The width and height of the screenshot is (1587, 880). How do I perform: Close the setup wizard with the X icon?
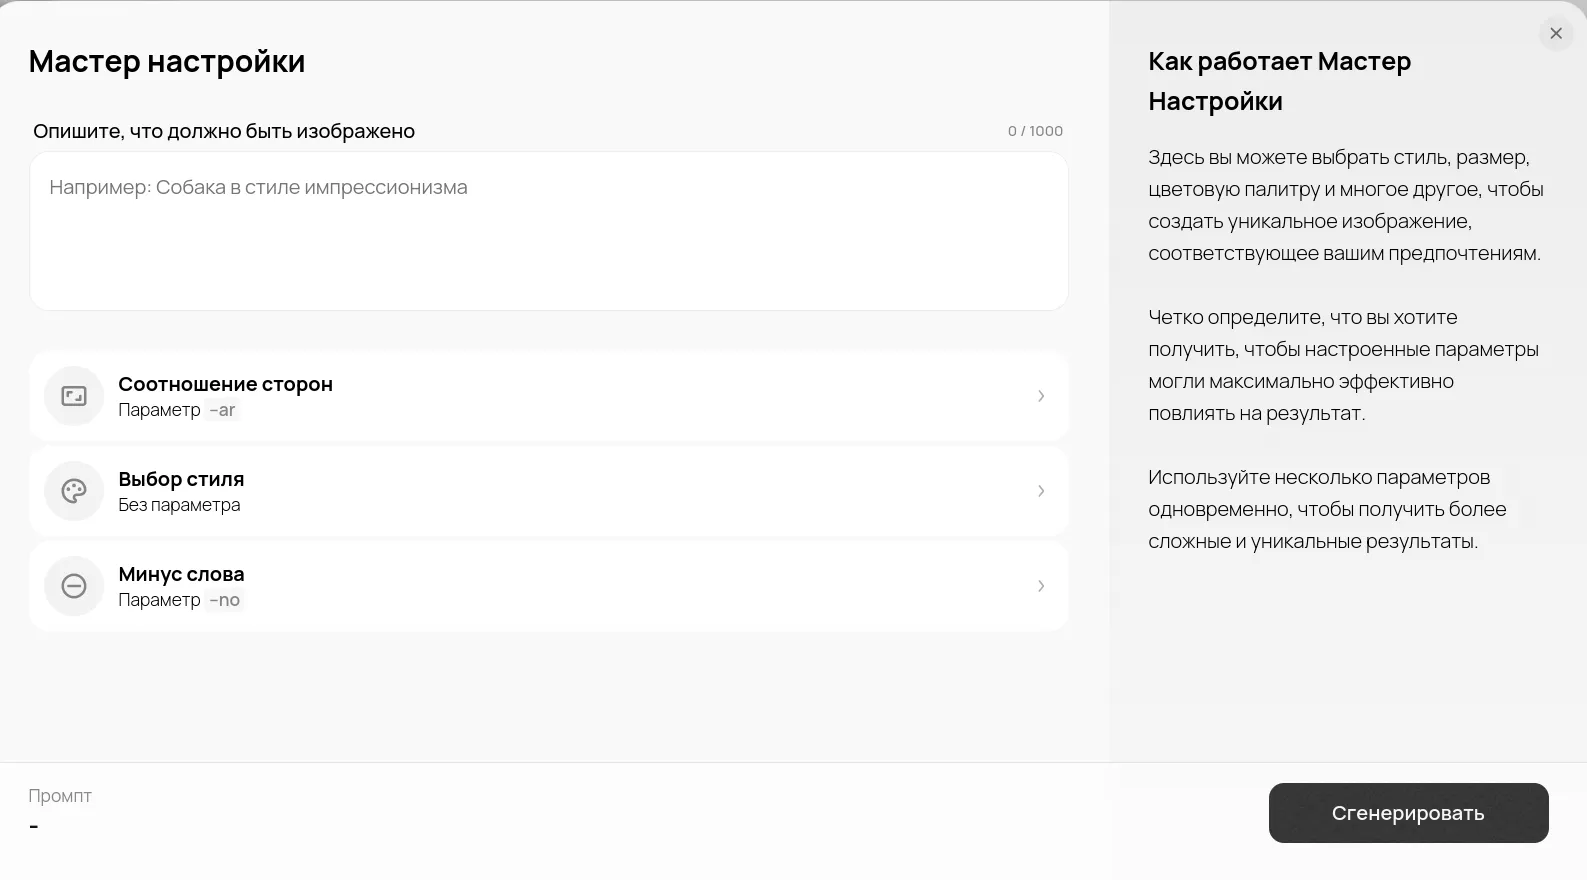(1556, 33)
